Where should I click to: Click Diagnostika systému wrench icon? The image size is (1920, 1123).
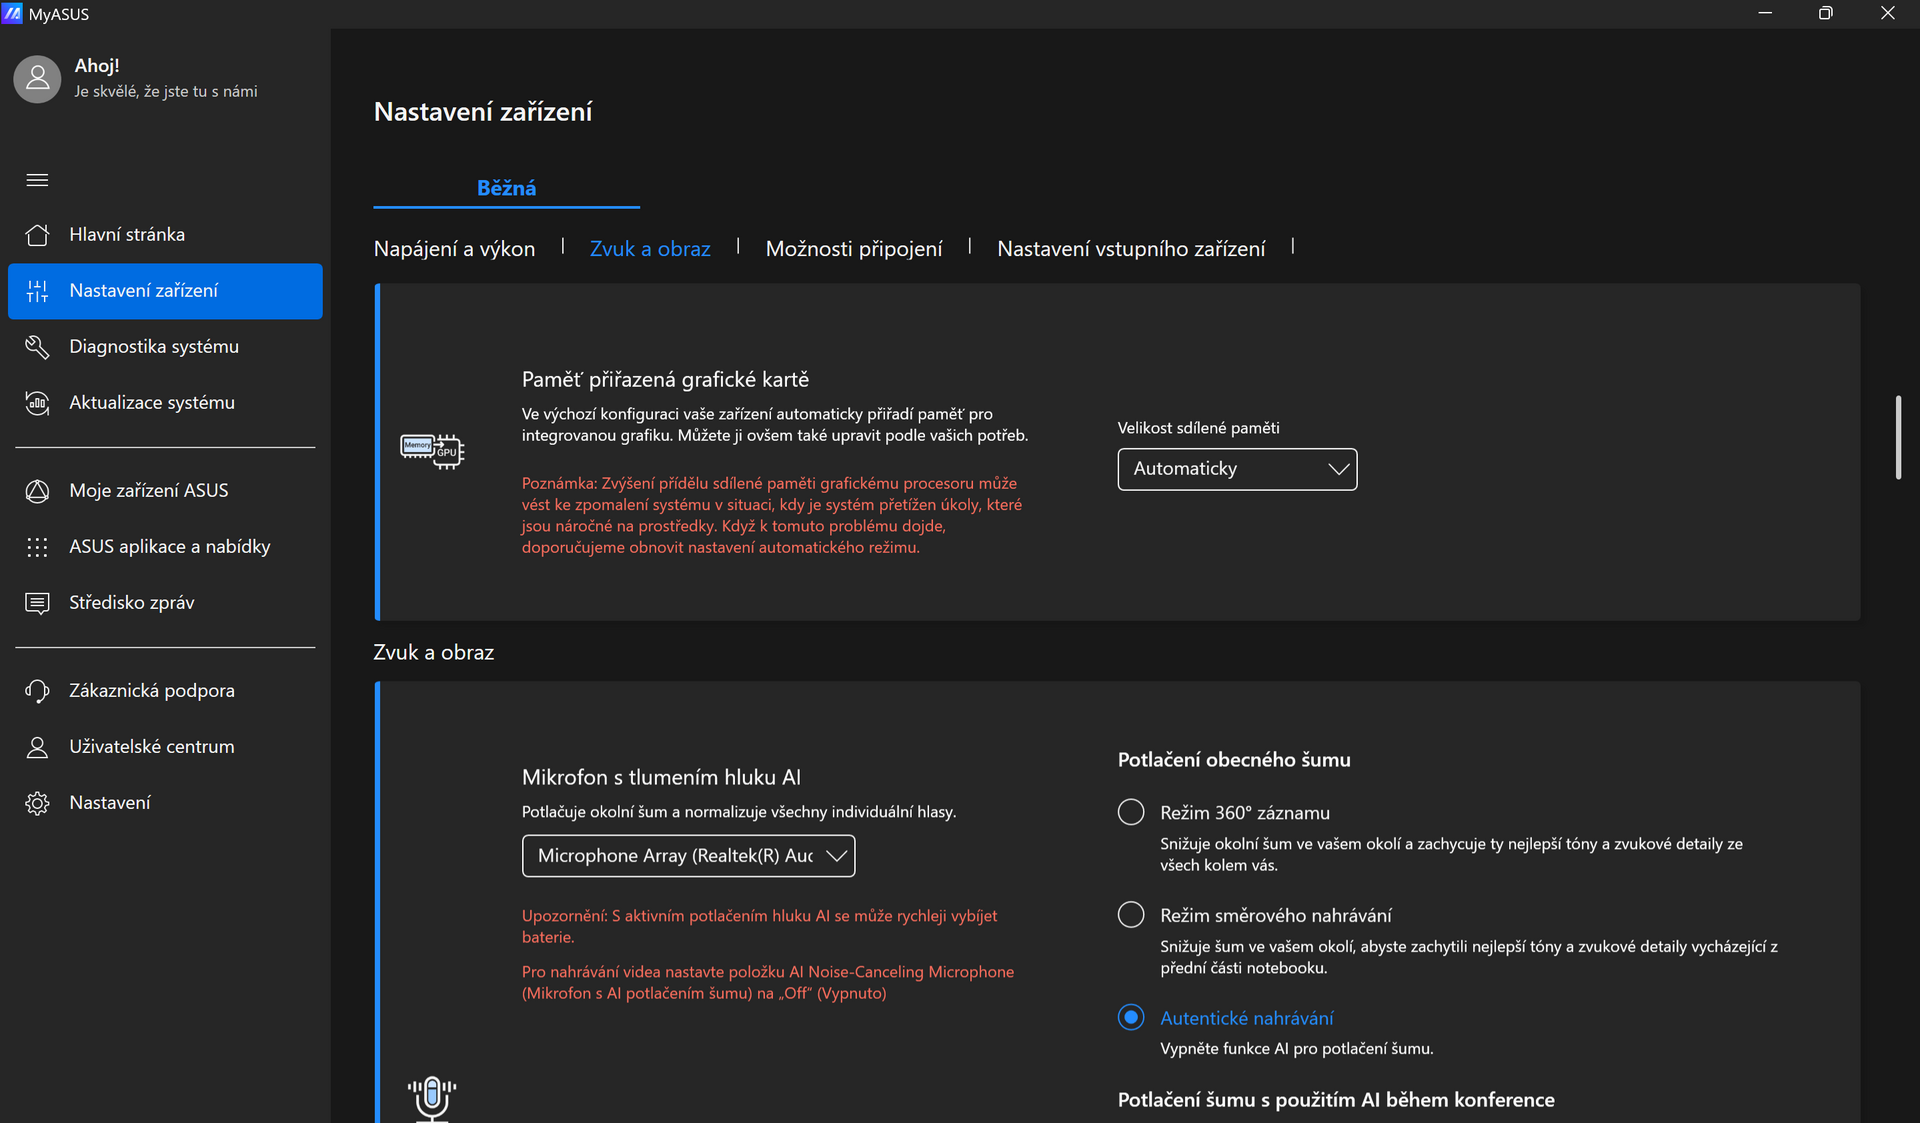pyautogui.click(x=37, y=347)
